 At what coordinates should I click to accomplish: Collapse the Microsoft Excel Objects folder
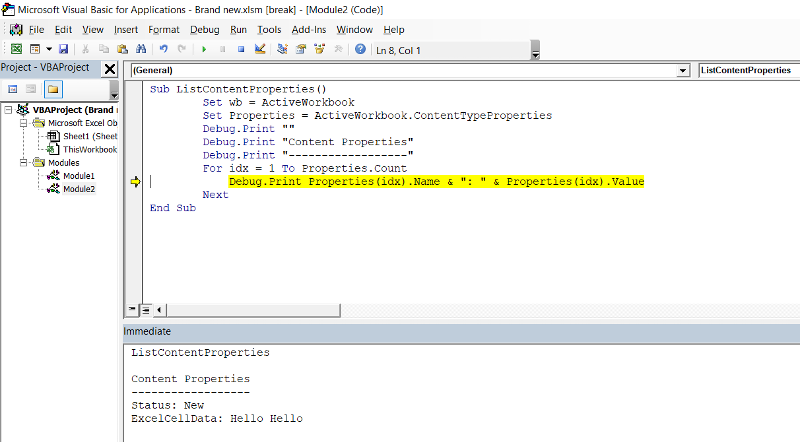click(23, 123)
